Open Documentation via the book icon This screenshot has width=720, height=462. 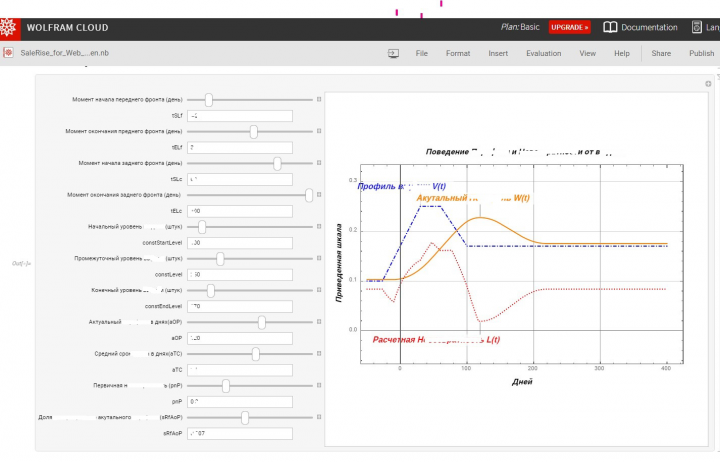(x=610, y=28)
